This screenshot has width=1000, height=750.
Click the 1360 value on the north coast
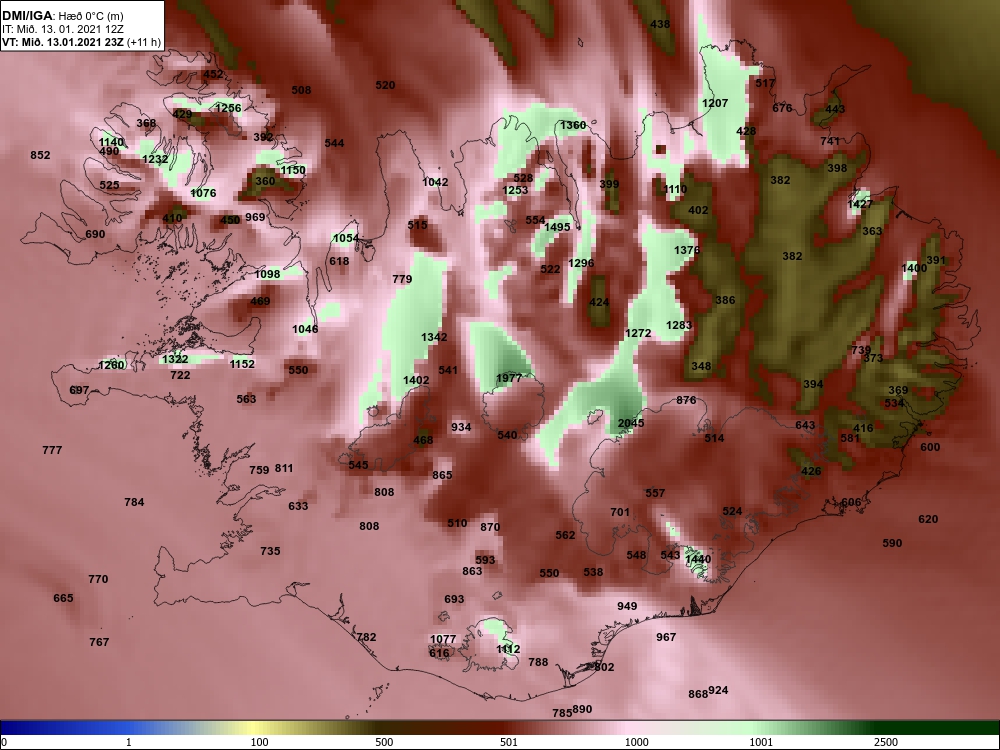point(573,125)
